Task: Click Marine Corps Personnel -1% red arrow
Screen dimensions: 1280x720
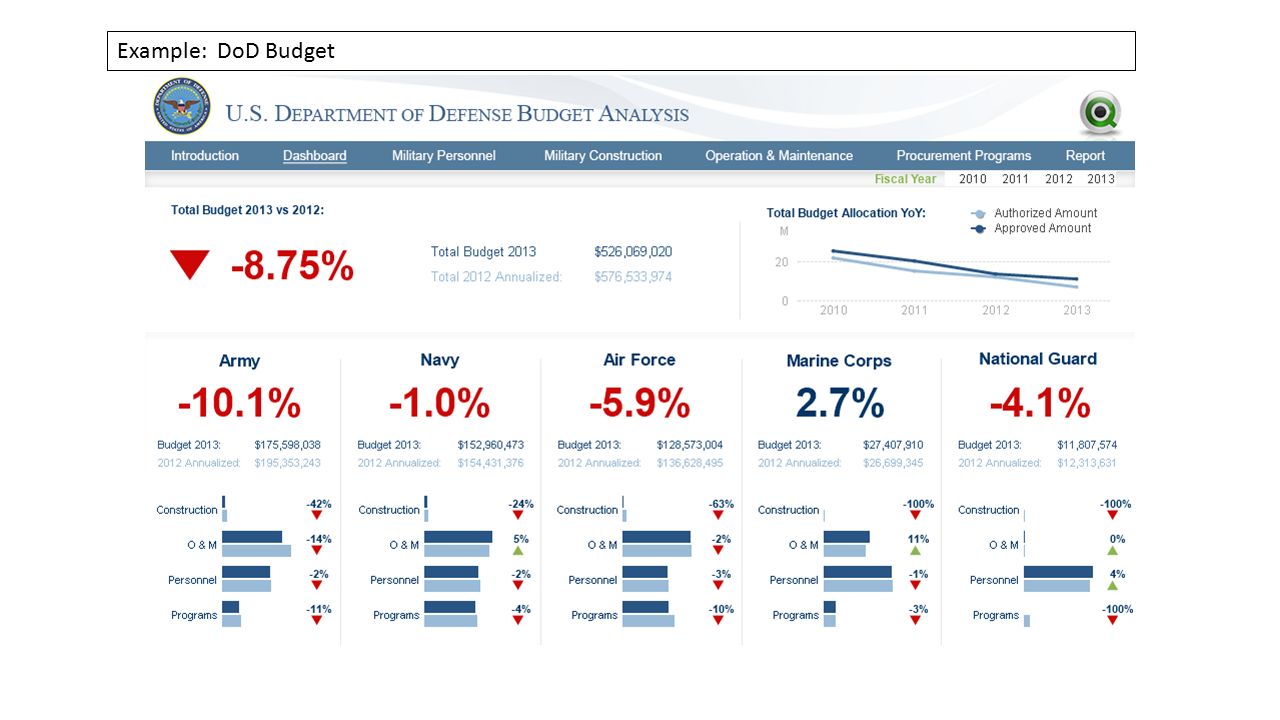Action: click(x=915, y=585)
